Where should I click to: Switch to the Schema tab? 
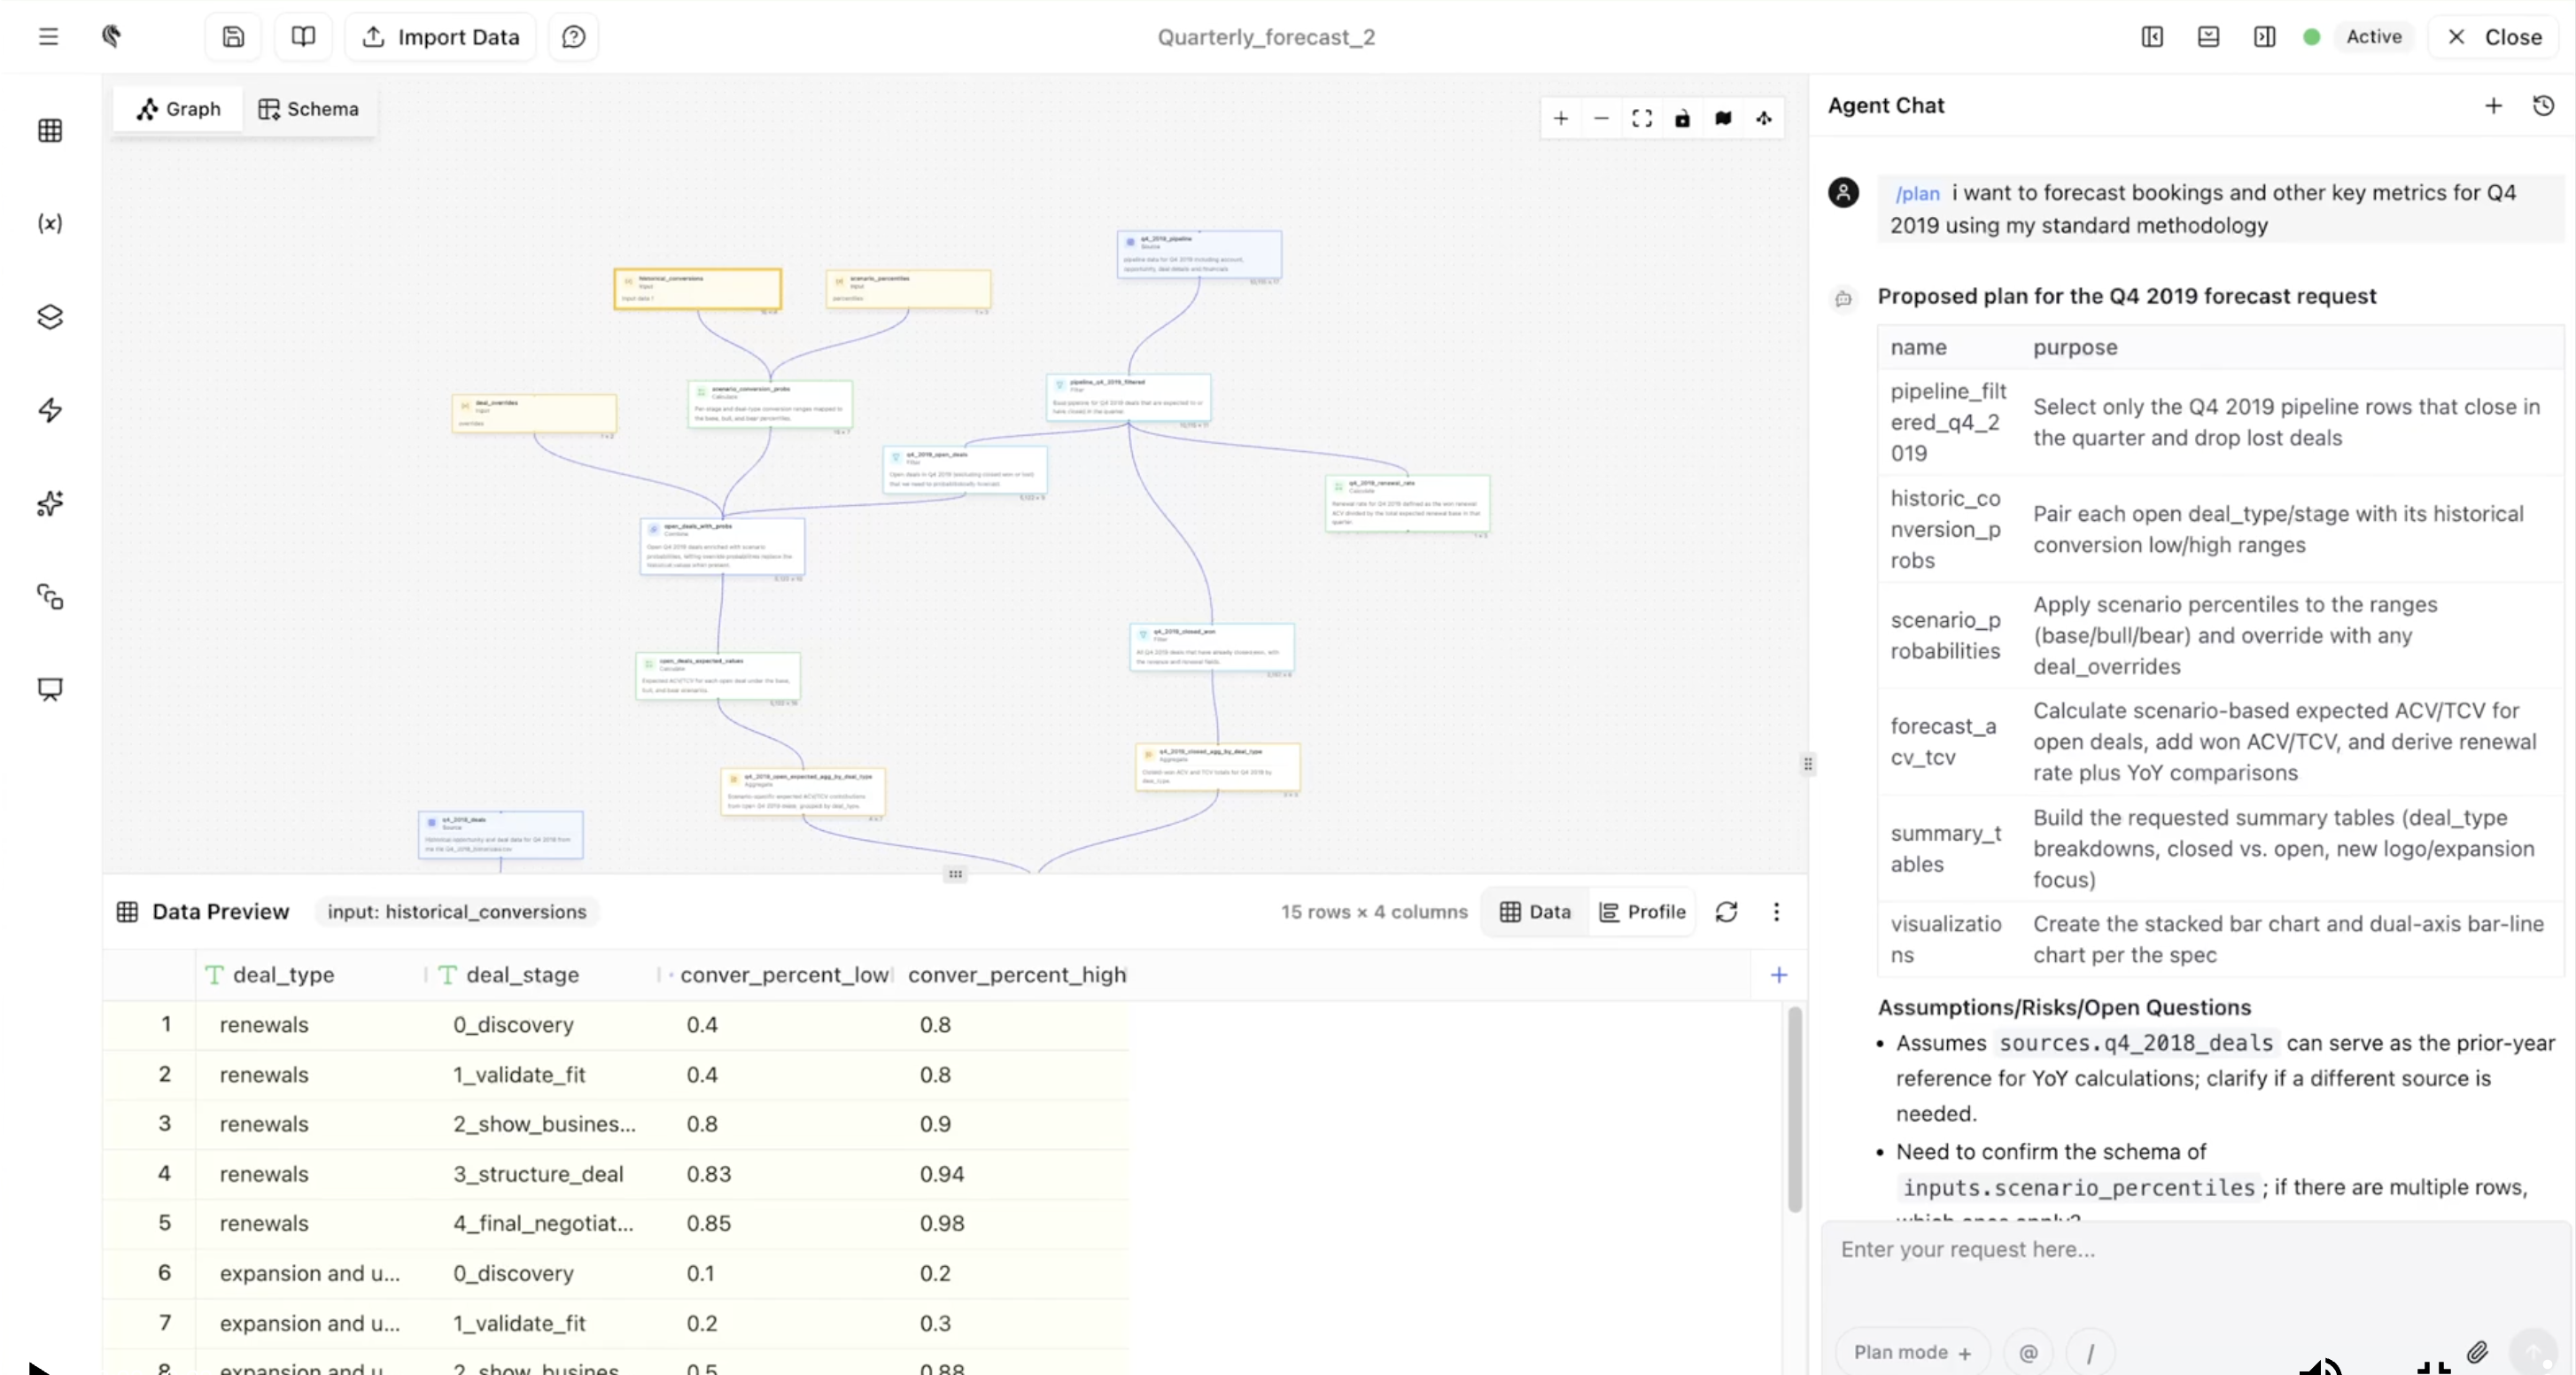(x=309, y=109)
